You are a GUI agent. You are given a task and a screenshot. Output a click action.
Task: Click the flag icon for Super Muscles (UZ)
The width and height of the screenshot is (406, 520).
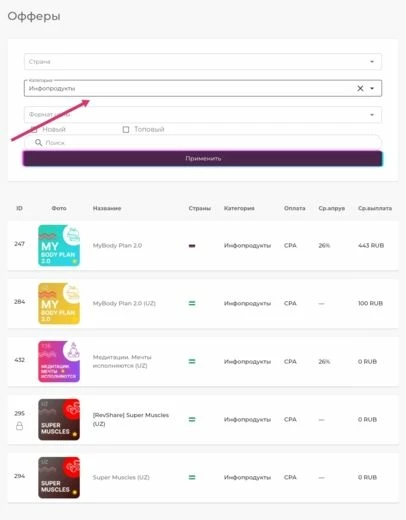[192, 477]
